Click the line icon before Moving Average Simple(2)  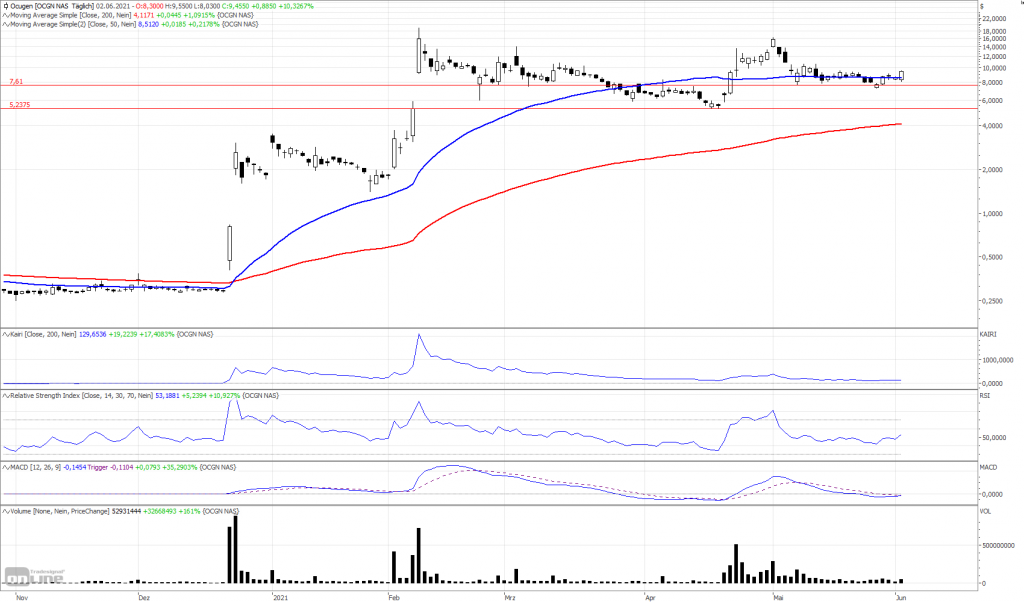(6, 24)
